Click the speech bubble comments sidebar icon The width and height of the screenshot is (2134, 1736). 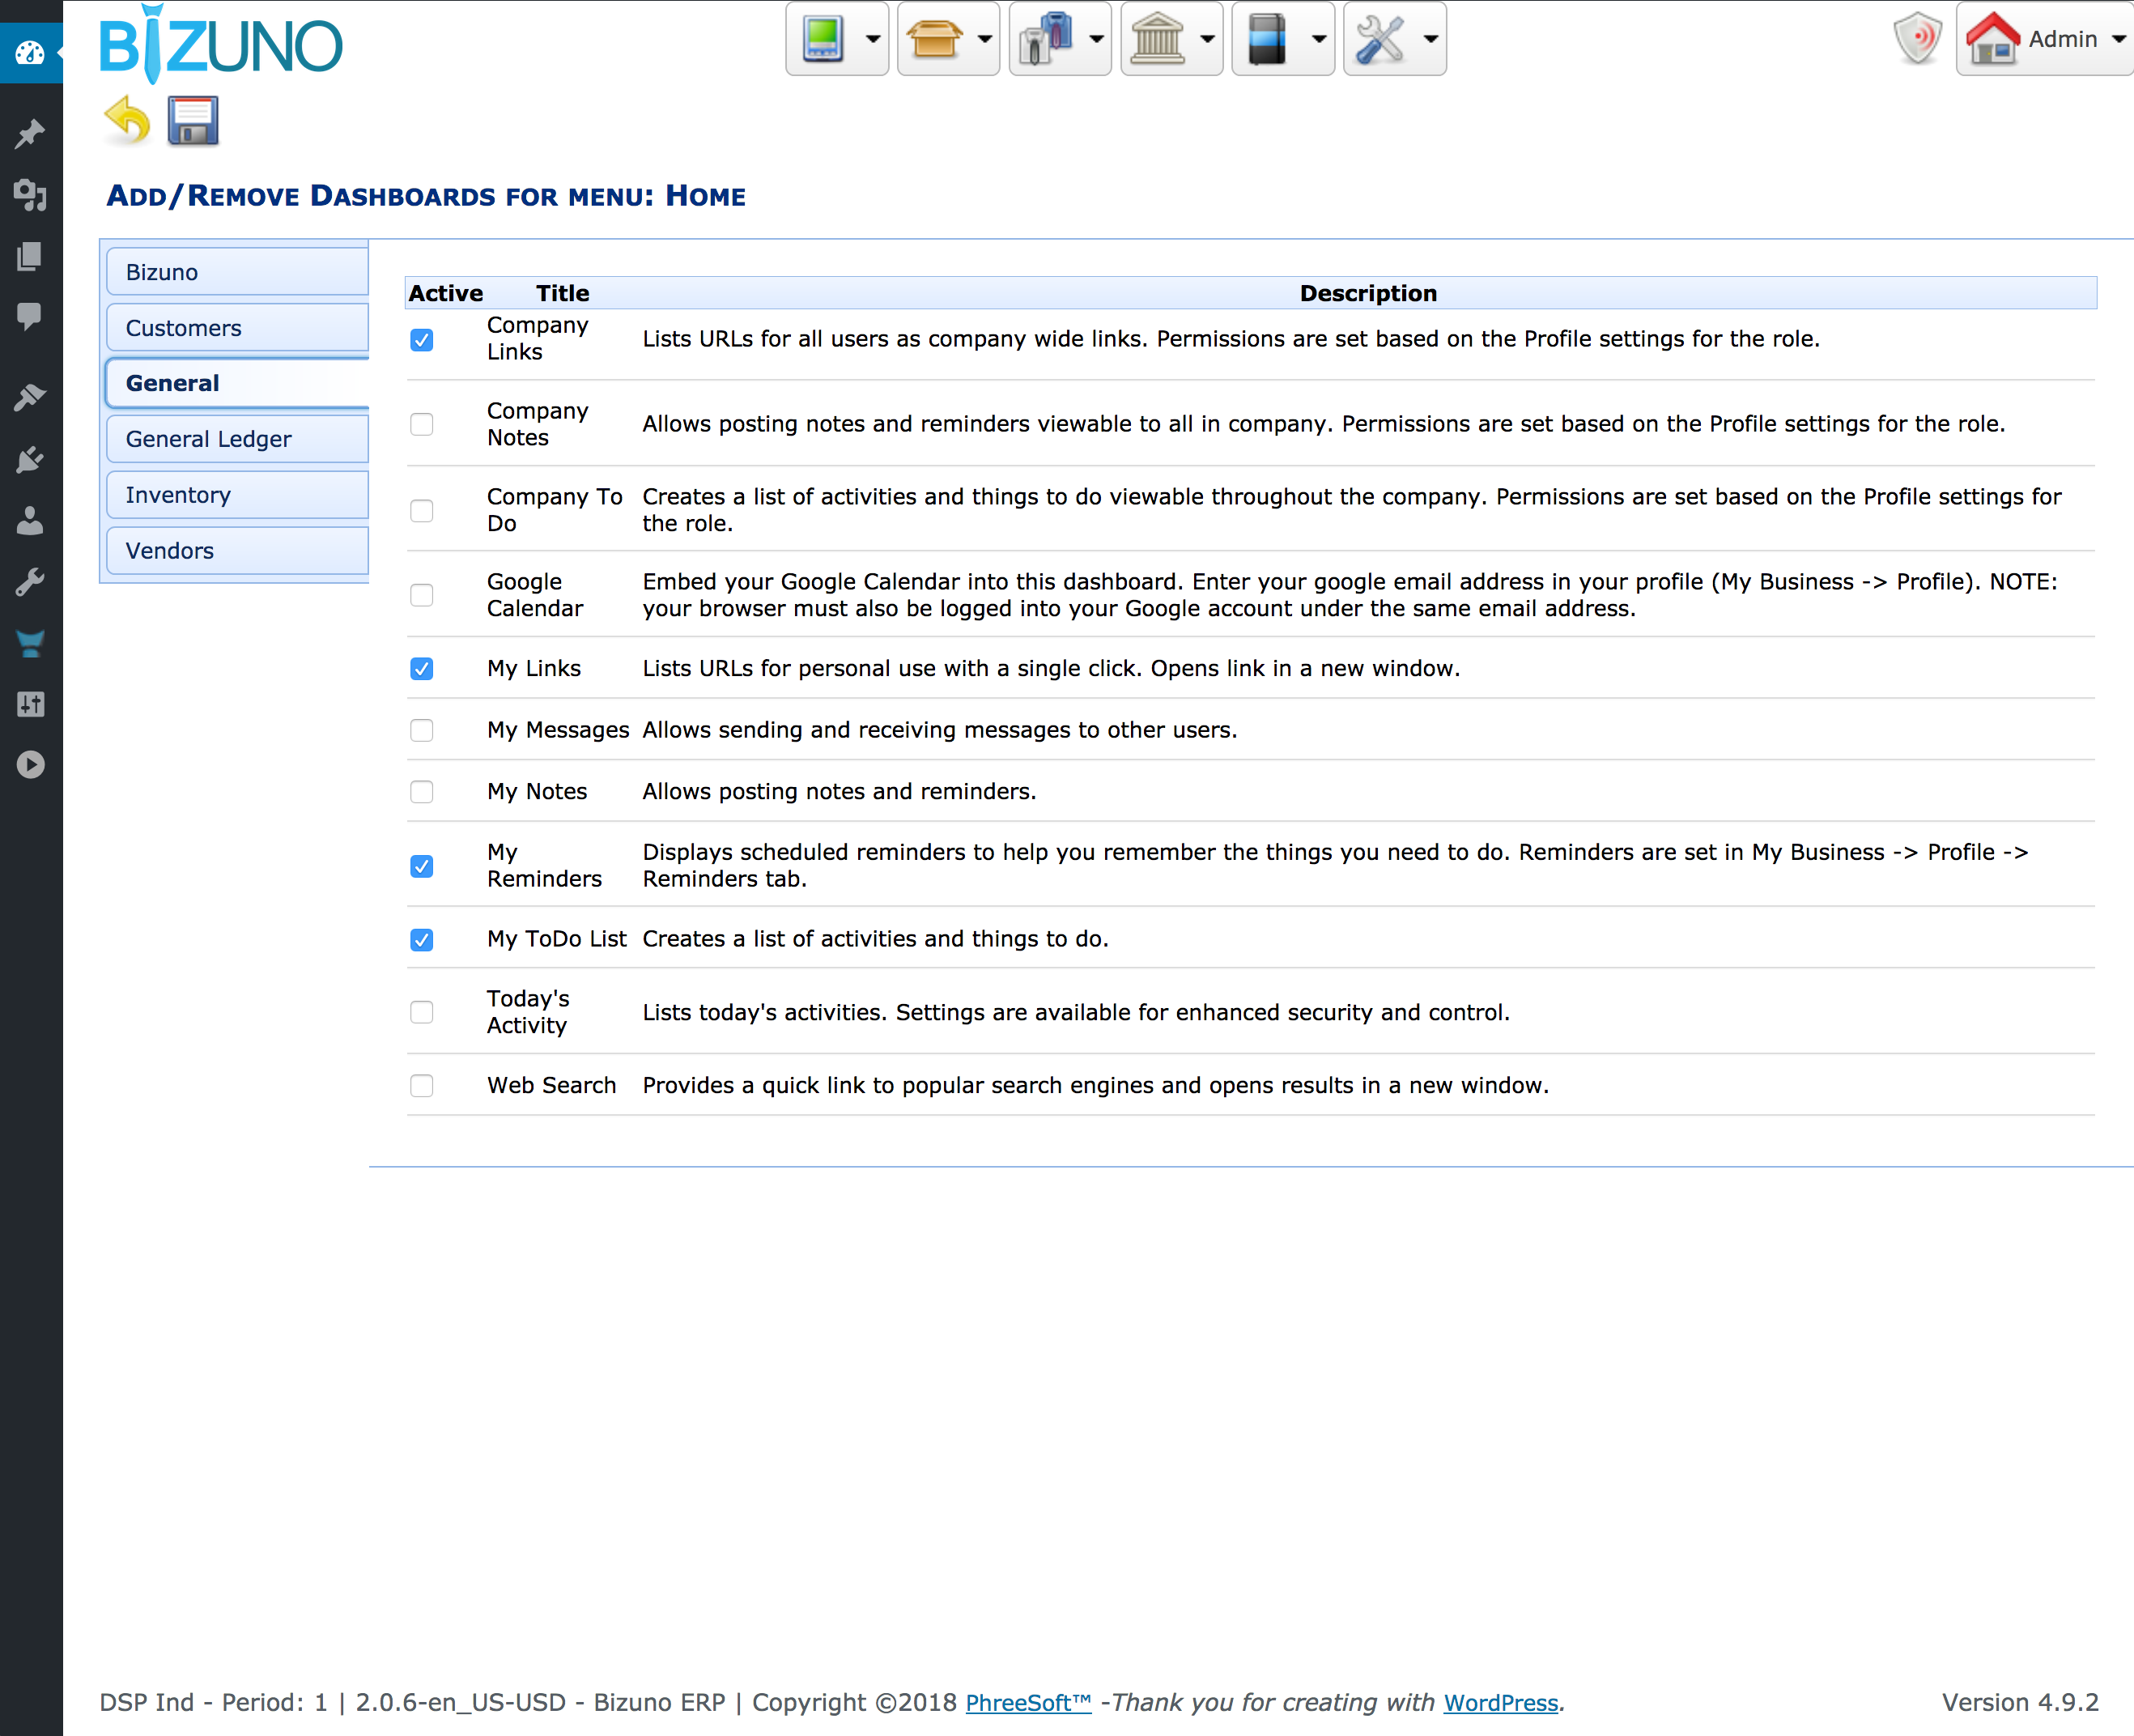30,317
